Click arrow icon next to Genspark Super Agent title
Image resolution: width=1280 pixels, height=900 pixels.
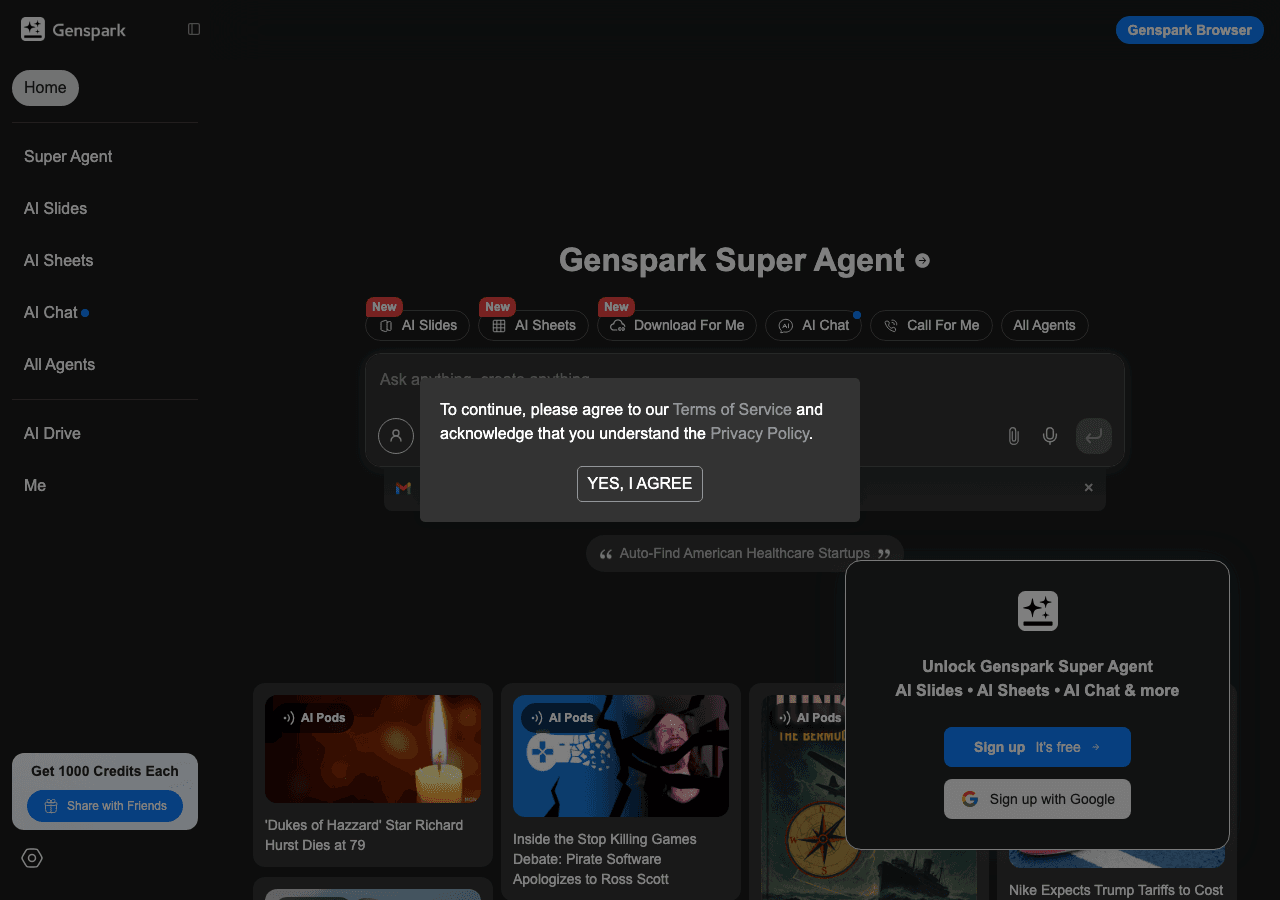(x=923, y=260)
